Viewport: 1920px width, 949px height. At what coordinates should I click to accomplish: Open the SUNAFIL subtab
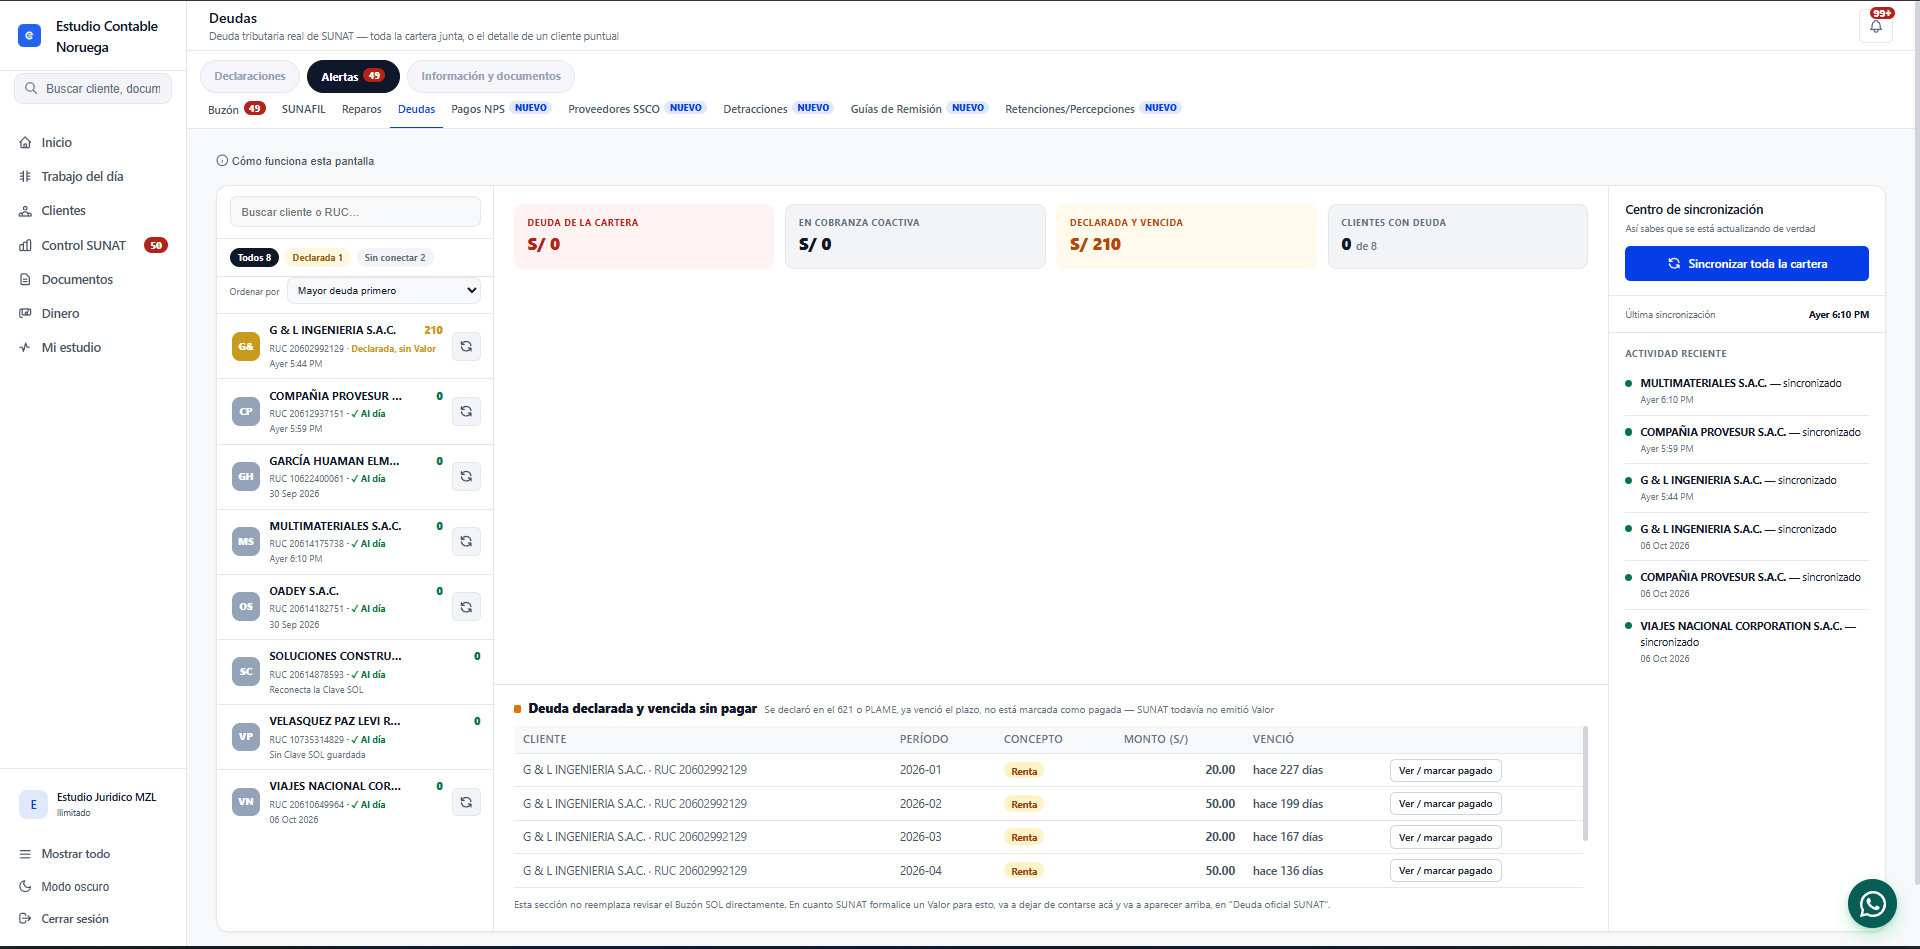pos(304,109)
